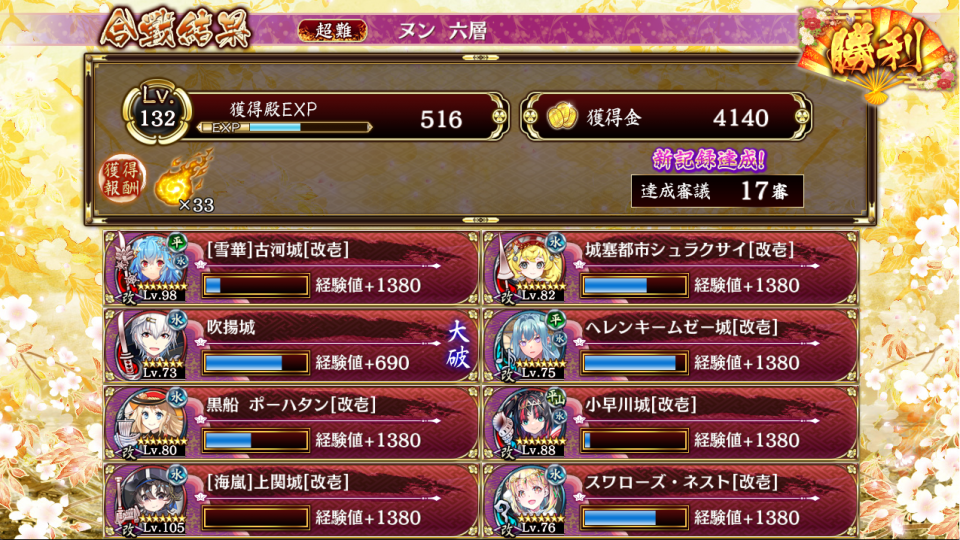This screenshot has height=540, width=960.
Task: Click the flame reward item icon
Action: [182, 179]
